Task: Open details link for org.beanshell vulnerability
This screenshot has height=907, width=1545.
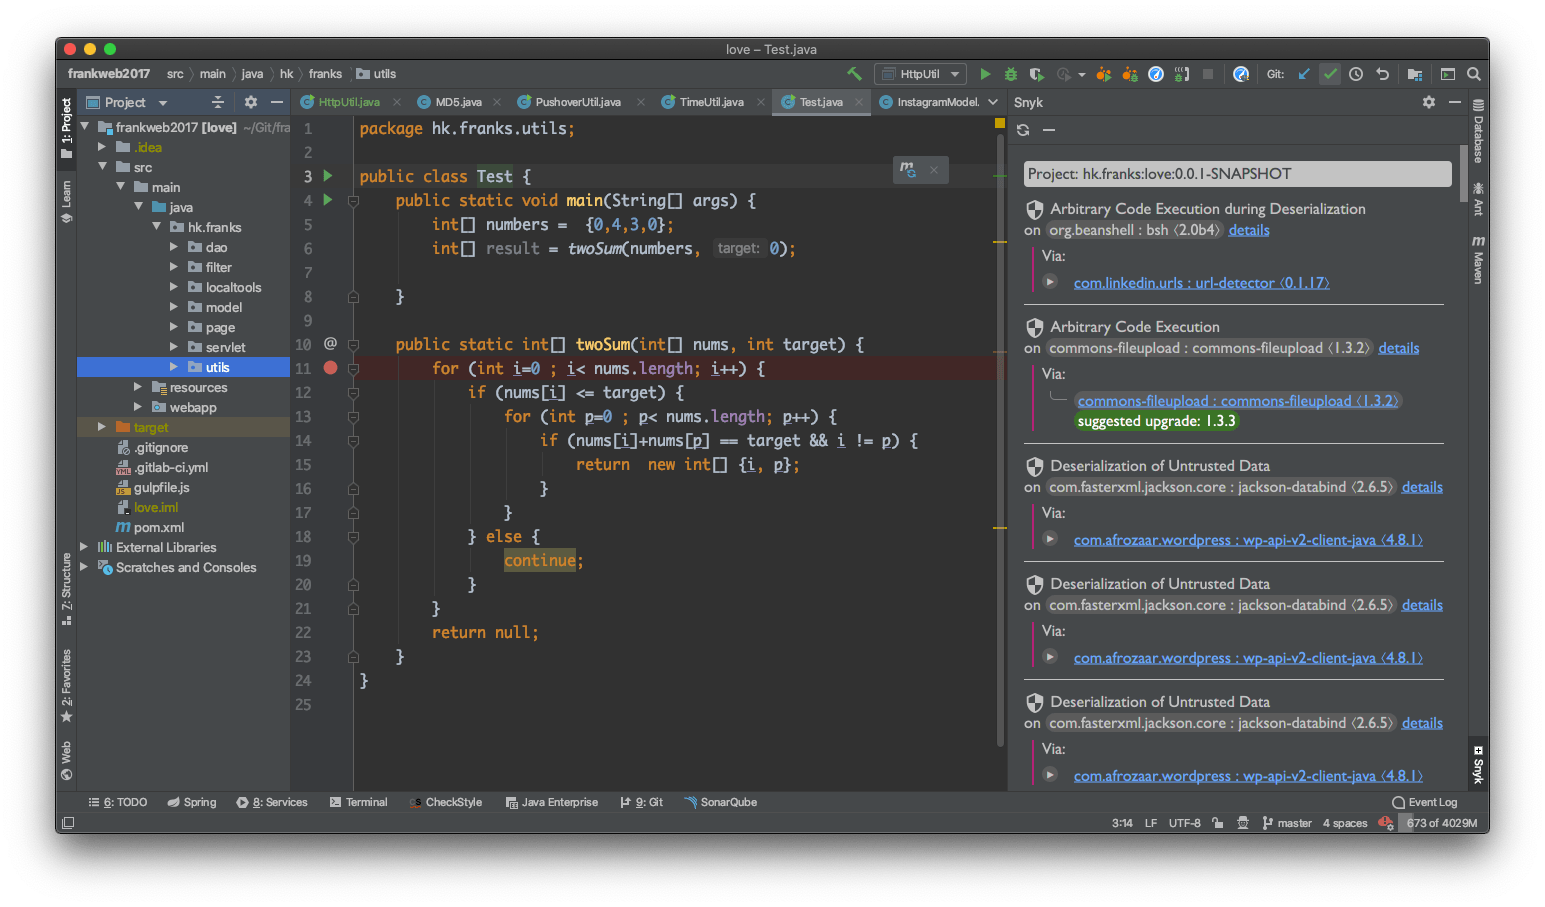Action: (x=1249, y=230)
